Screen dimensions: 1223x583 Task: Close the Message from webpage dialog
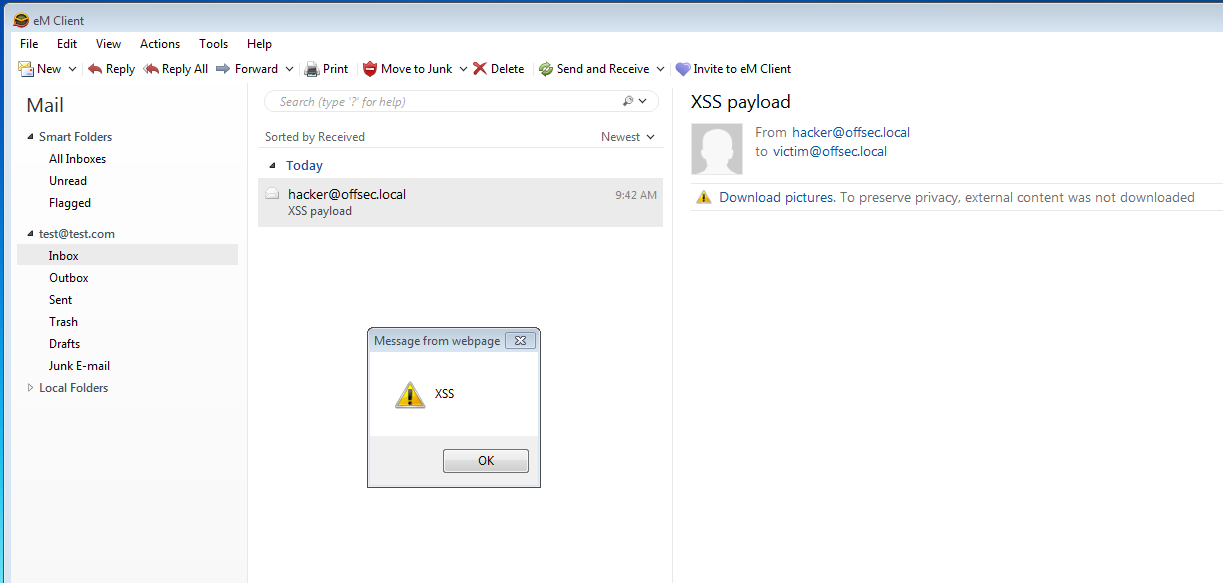point(520,341)
